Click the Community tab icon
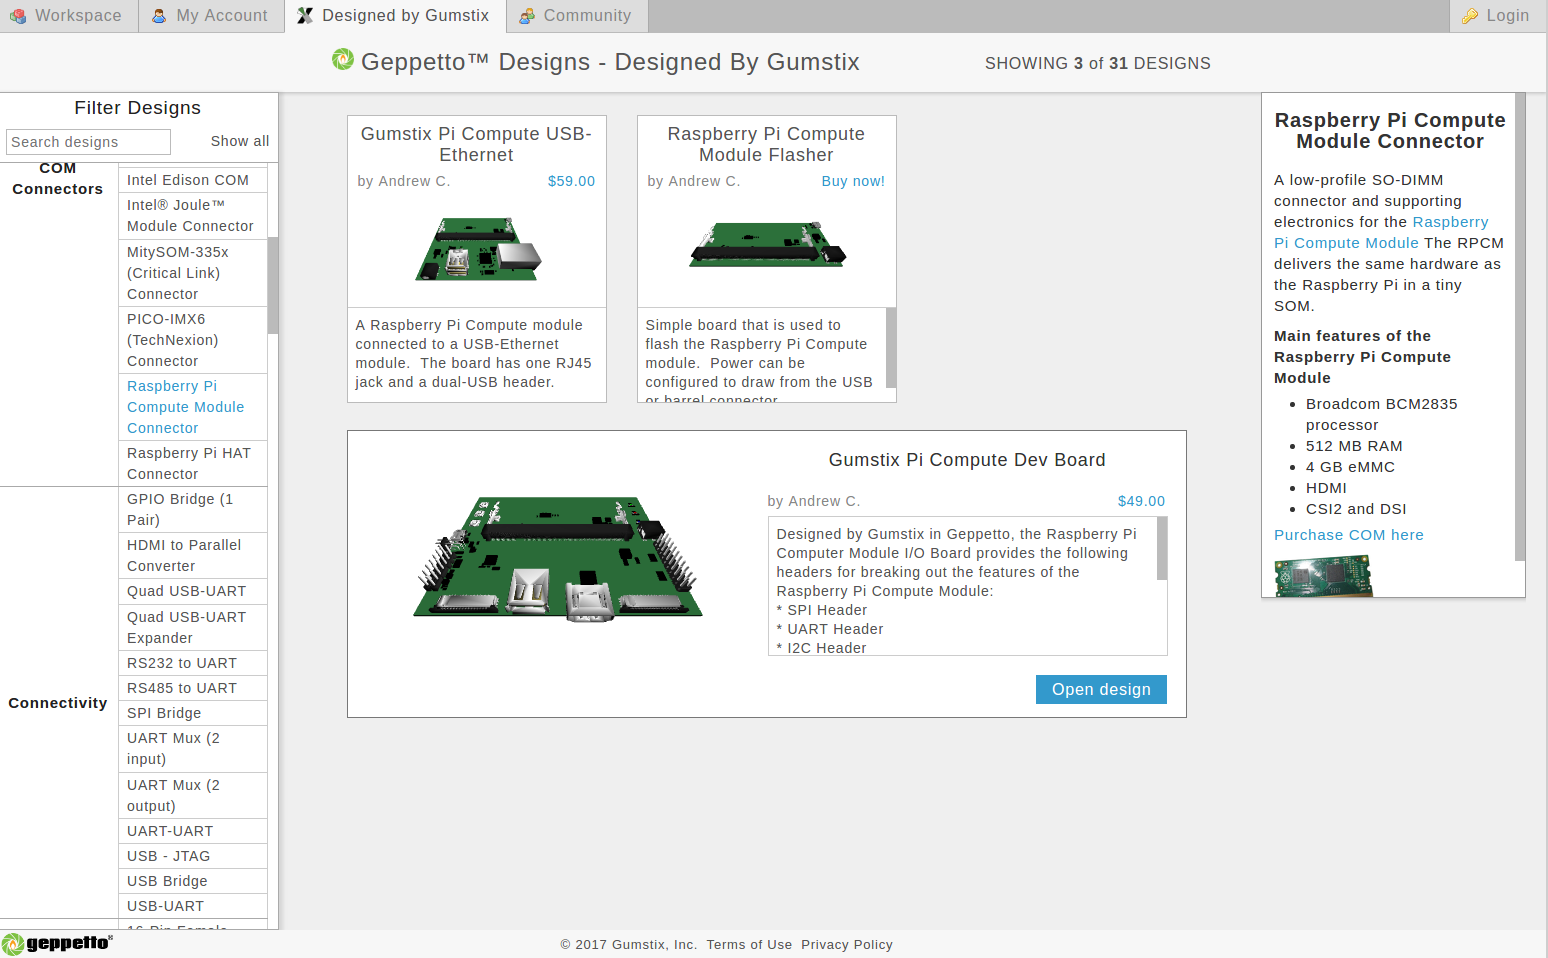 pyautogui.click(x=527, y=16)
